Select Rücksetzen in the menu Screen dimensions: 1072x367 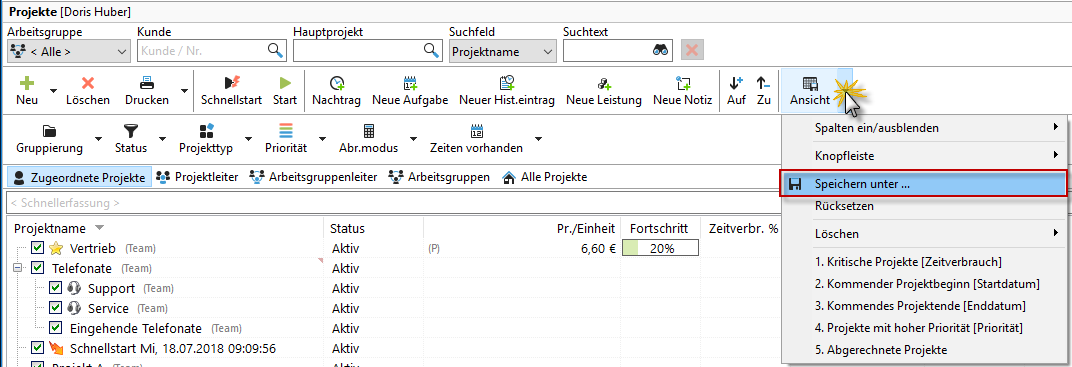tap(924, 205)
